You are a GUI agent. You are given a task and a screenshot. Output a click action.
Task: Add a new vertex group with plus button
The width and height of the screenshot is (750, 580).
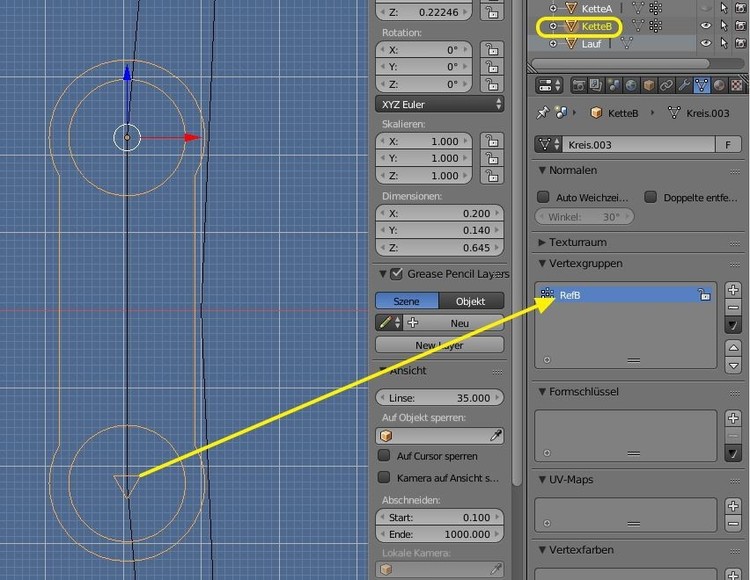click(x=733, y=290)
